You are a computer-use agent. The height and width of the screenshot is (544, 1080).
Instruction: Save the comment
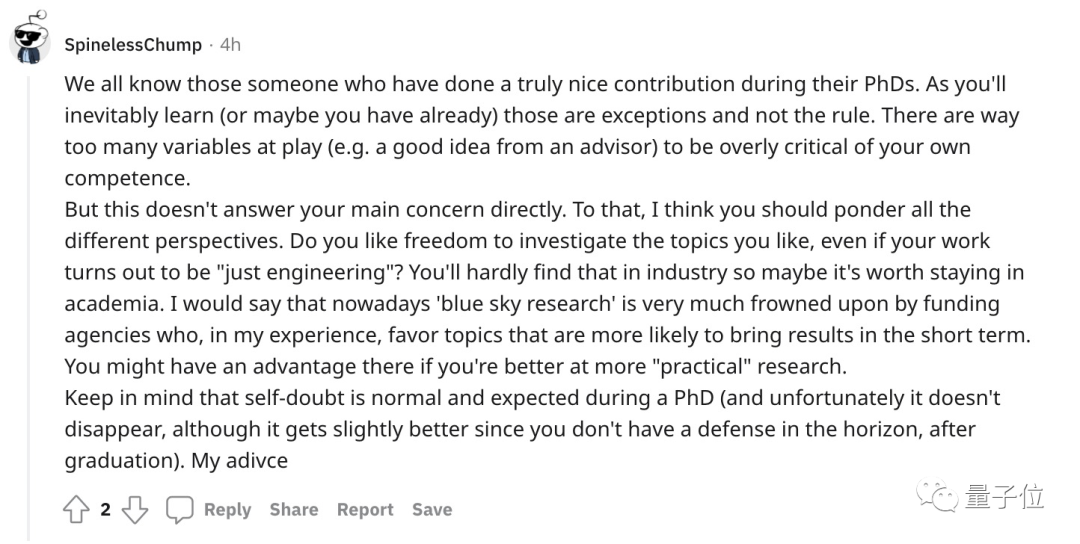(x=432, y=510)
